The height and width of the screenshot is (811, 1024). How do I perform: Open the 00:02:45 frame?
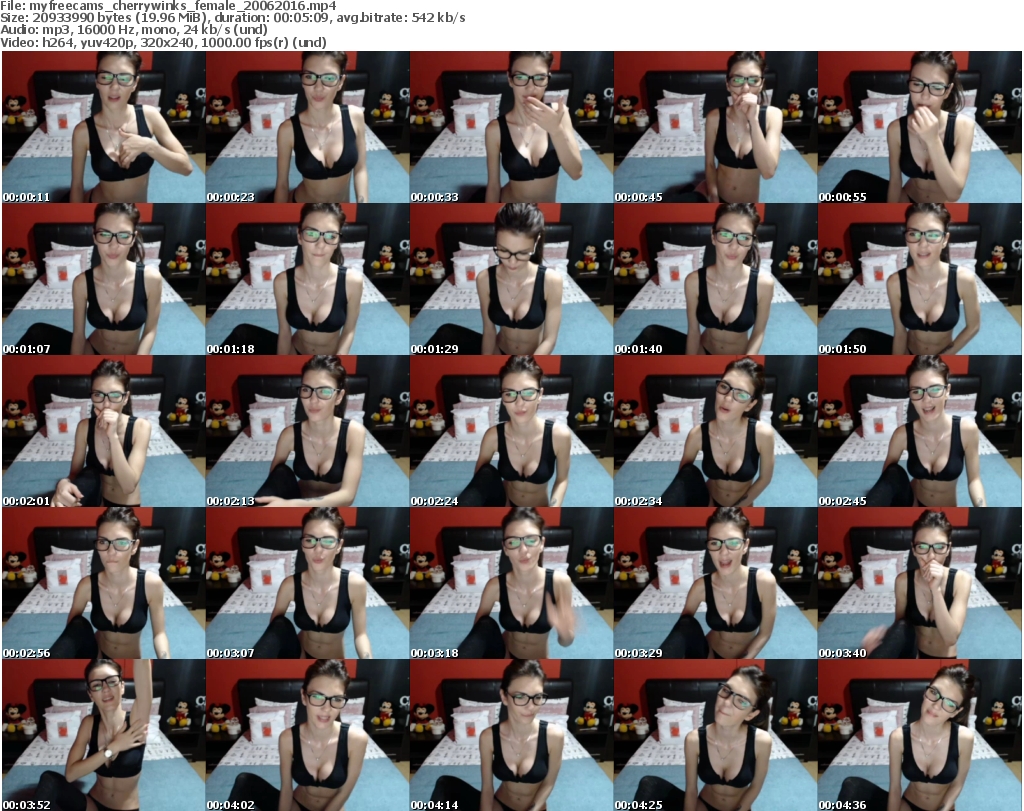919,431
